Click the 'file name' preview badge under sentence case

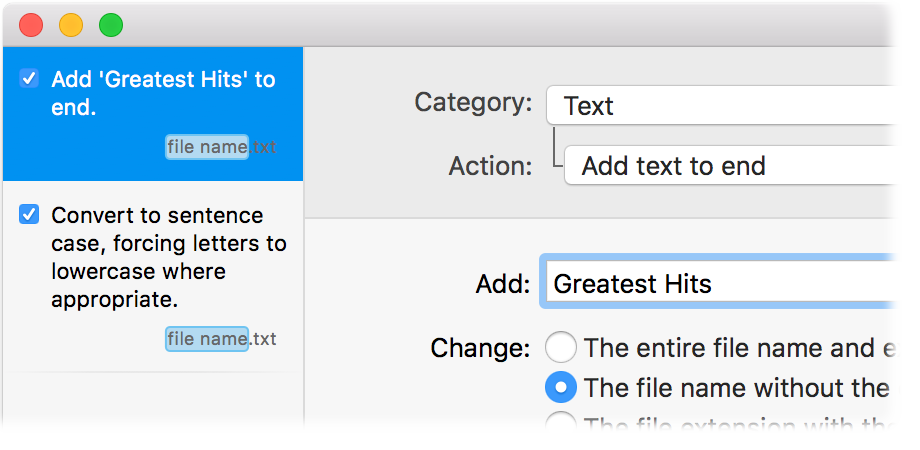pos(207,339)
